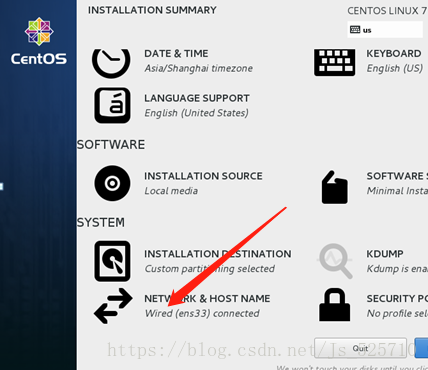
Task: Click the INSTALLATION SUMMARY title
Action: 152,10
